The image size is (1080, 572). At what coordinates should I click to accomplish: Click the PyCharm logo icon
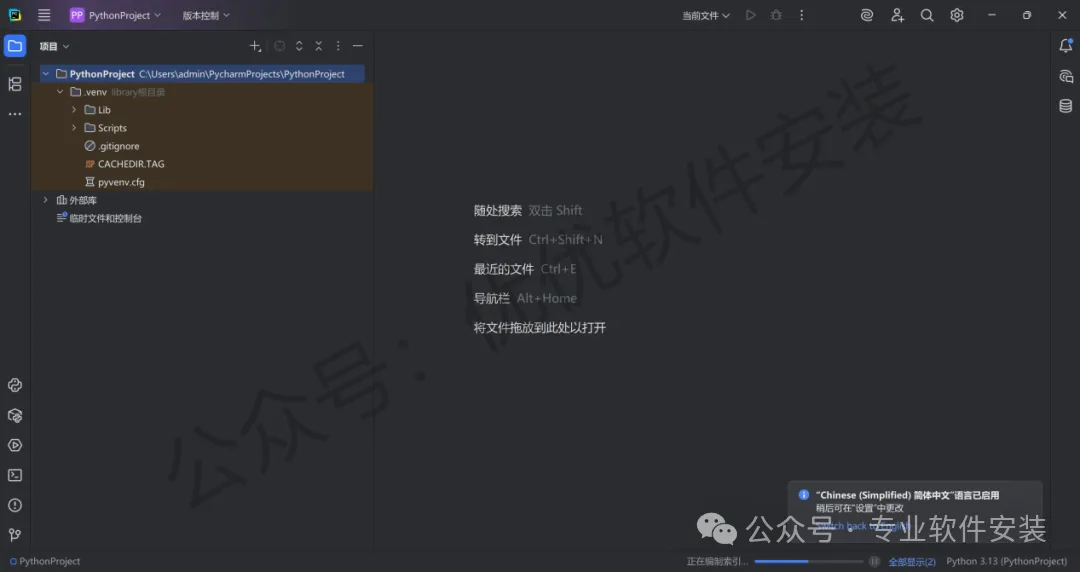click(14, 15)
